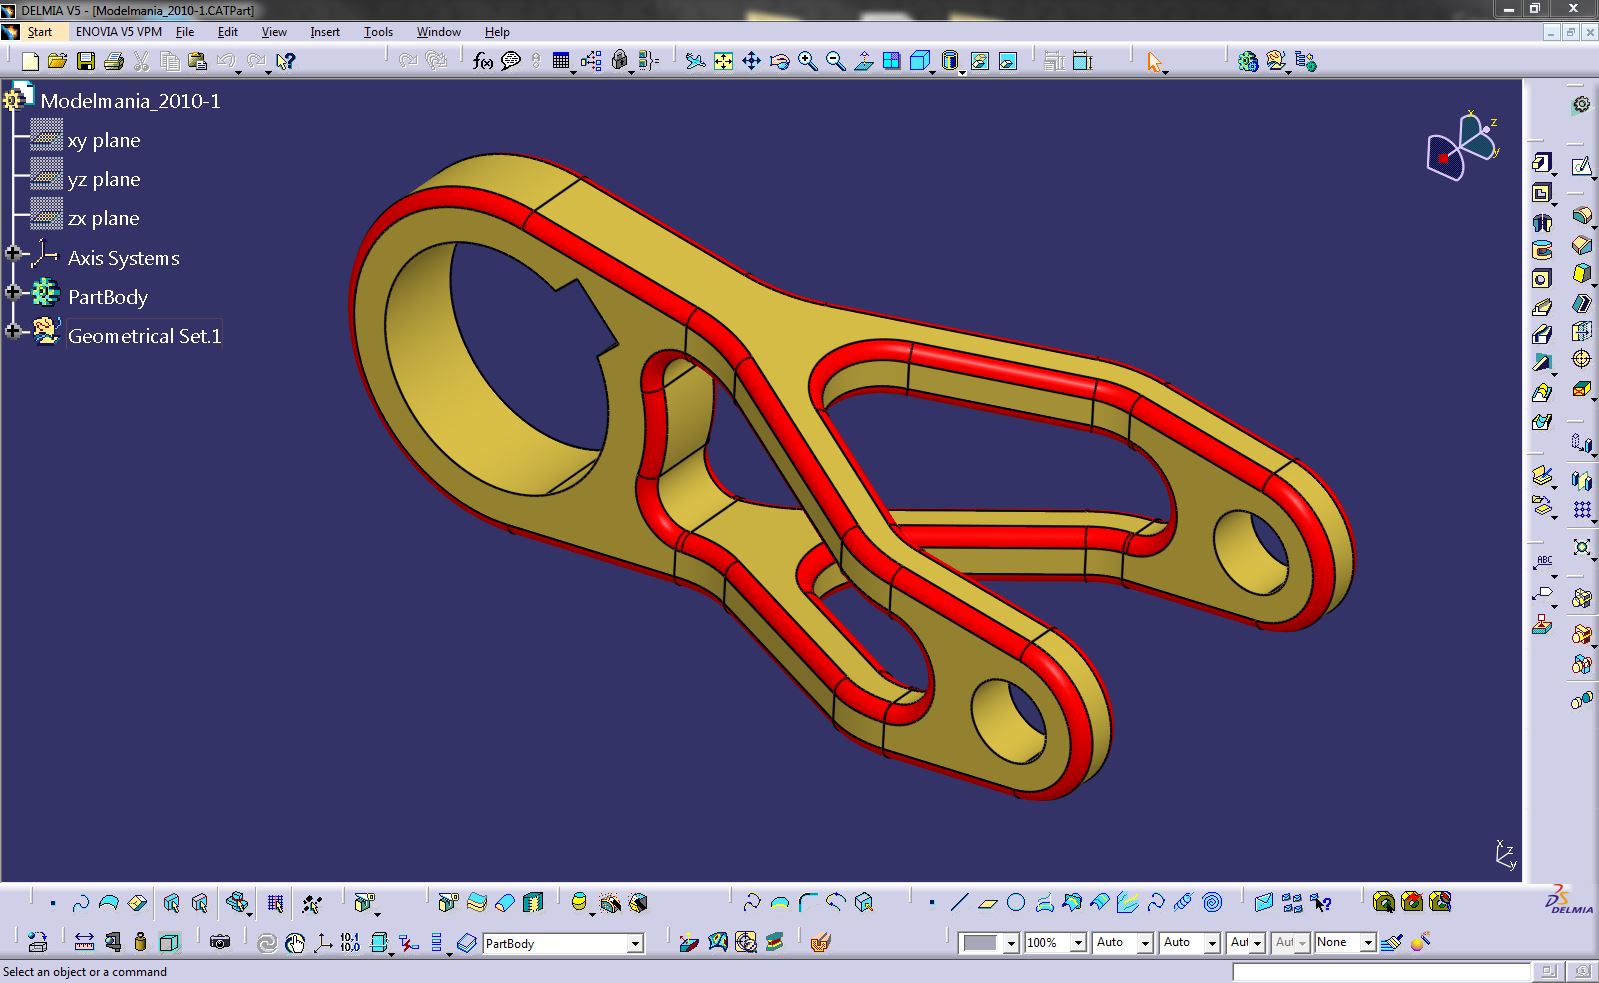Image resolution: width=1599 pixels, height=983 pixels.
Task: Select the xy plane tree item
Action: tap(104, 141)
